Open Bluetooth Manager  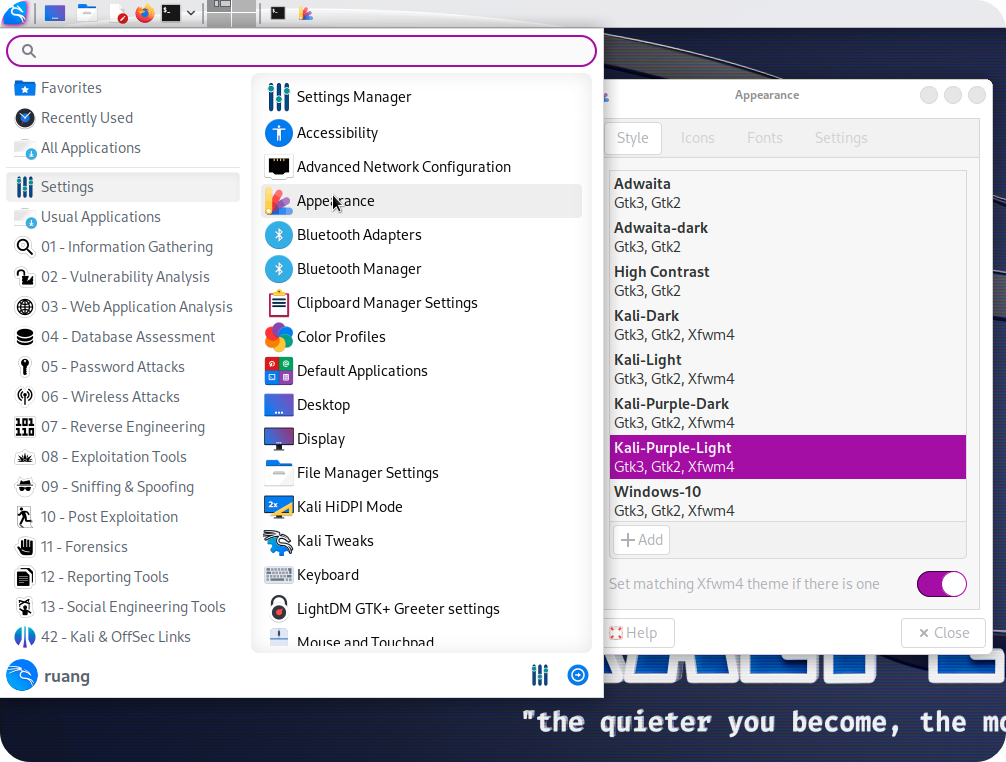click(x=422, y=269)
